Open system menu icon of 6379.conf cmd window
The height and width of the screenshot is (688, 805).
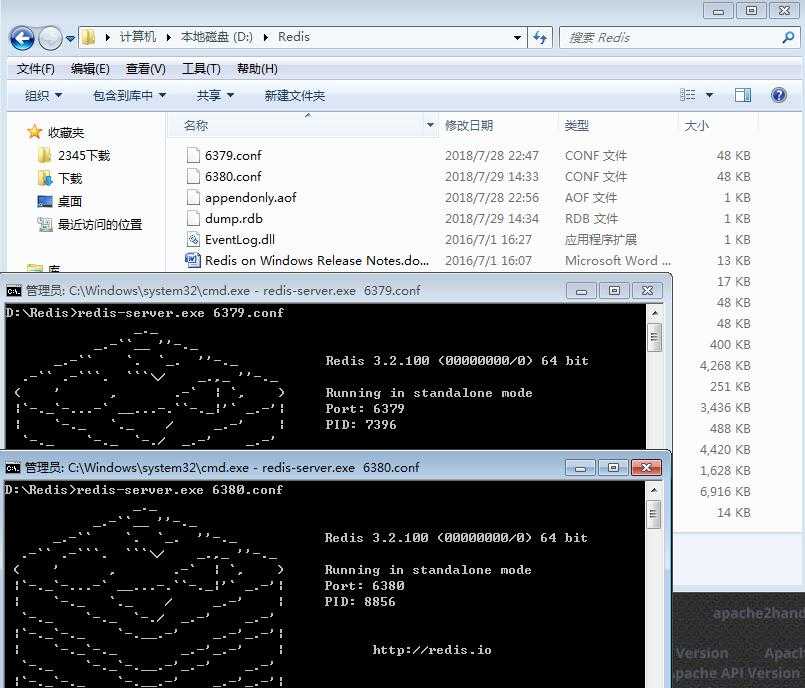[x=14, y=291]
